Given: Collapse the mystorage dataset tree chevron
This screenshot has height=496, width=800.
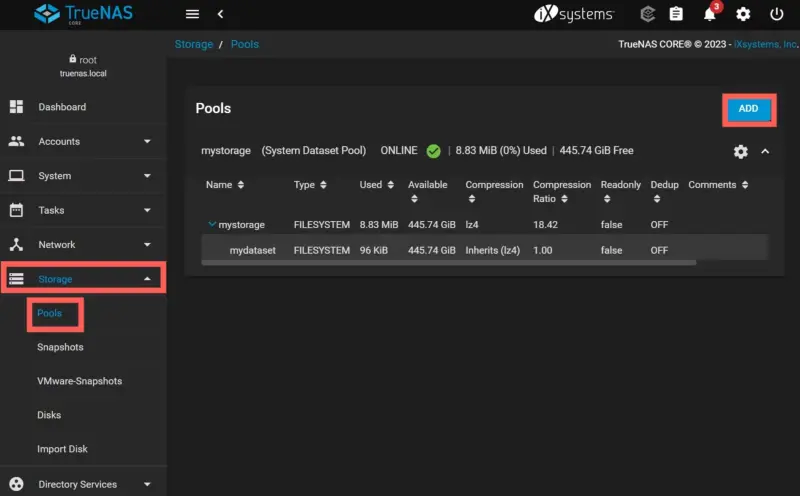Looking at the screenshot, I should tap(212, 224).
